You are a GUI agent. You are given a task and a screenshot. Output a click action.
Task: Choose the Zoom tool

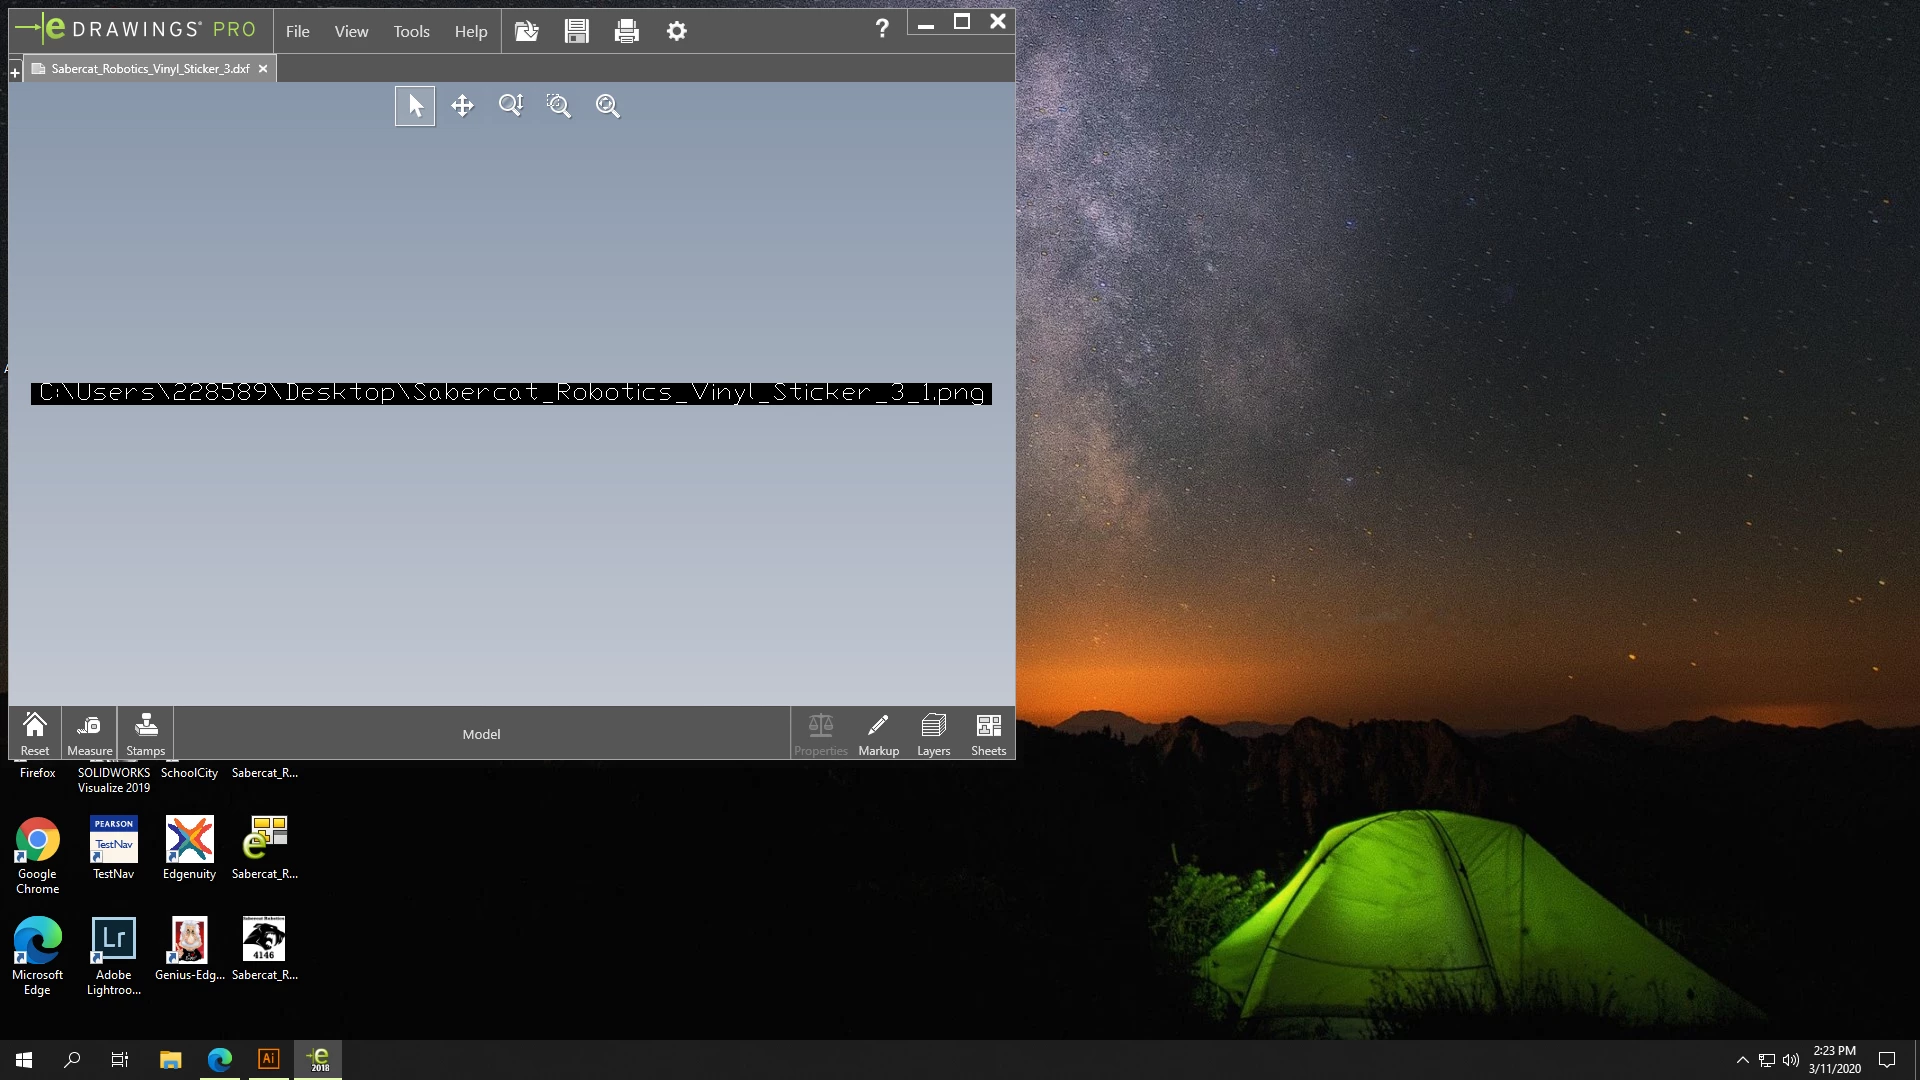[511, 106]
